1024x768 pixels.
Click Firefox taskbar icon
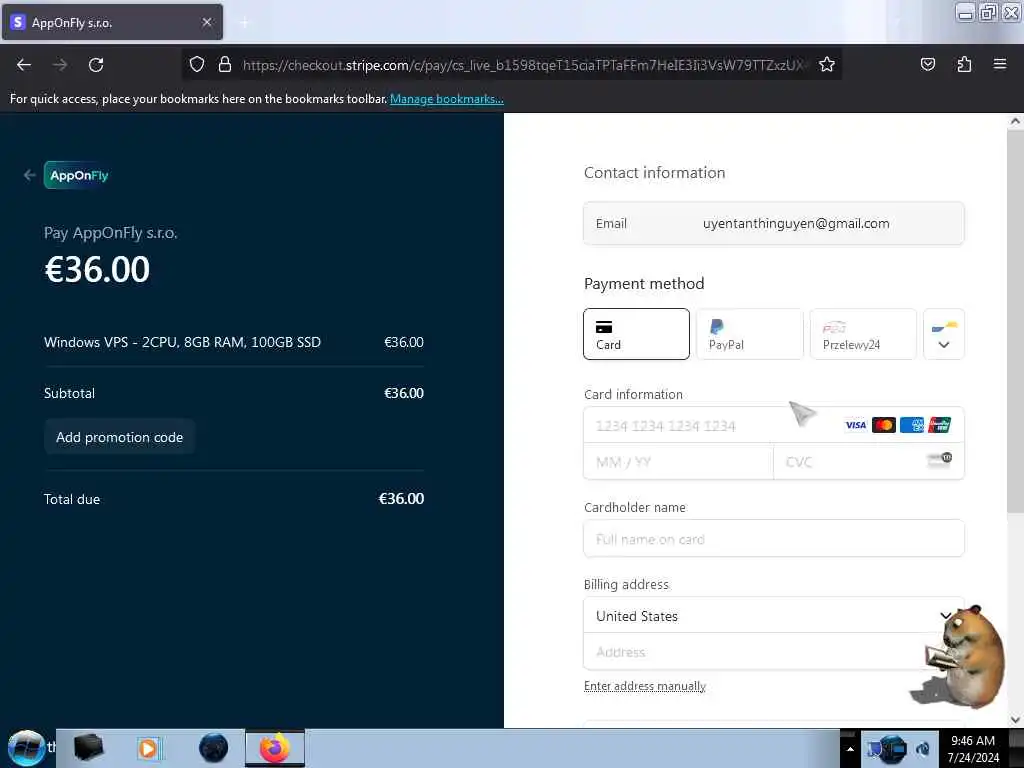coord(275,748)
